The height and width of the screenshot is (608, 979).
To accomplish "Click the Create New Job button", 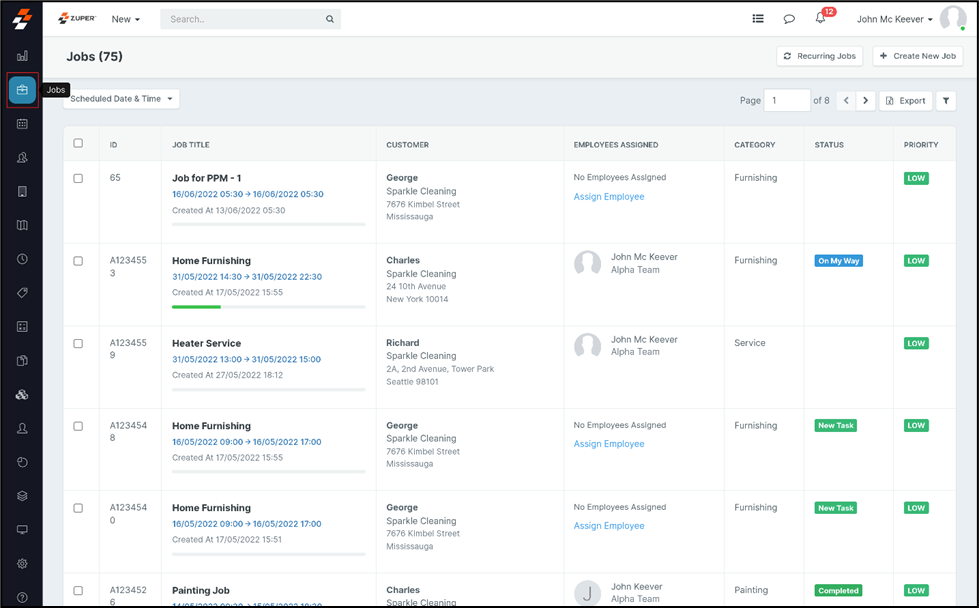I will coord(918,56).
